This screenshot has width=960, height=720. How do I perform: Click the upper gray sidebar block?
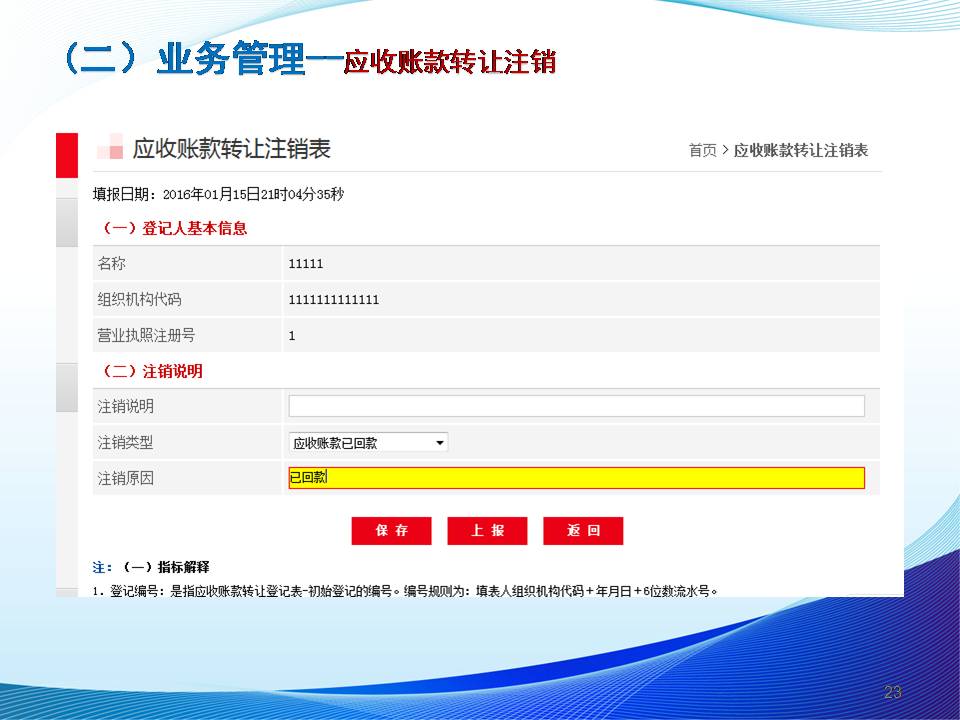coord(66,222)
